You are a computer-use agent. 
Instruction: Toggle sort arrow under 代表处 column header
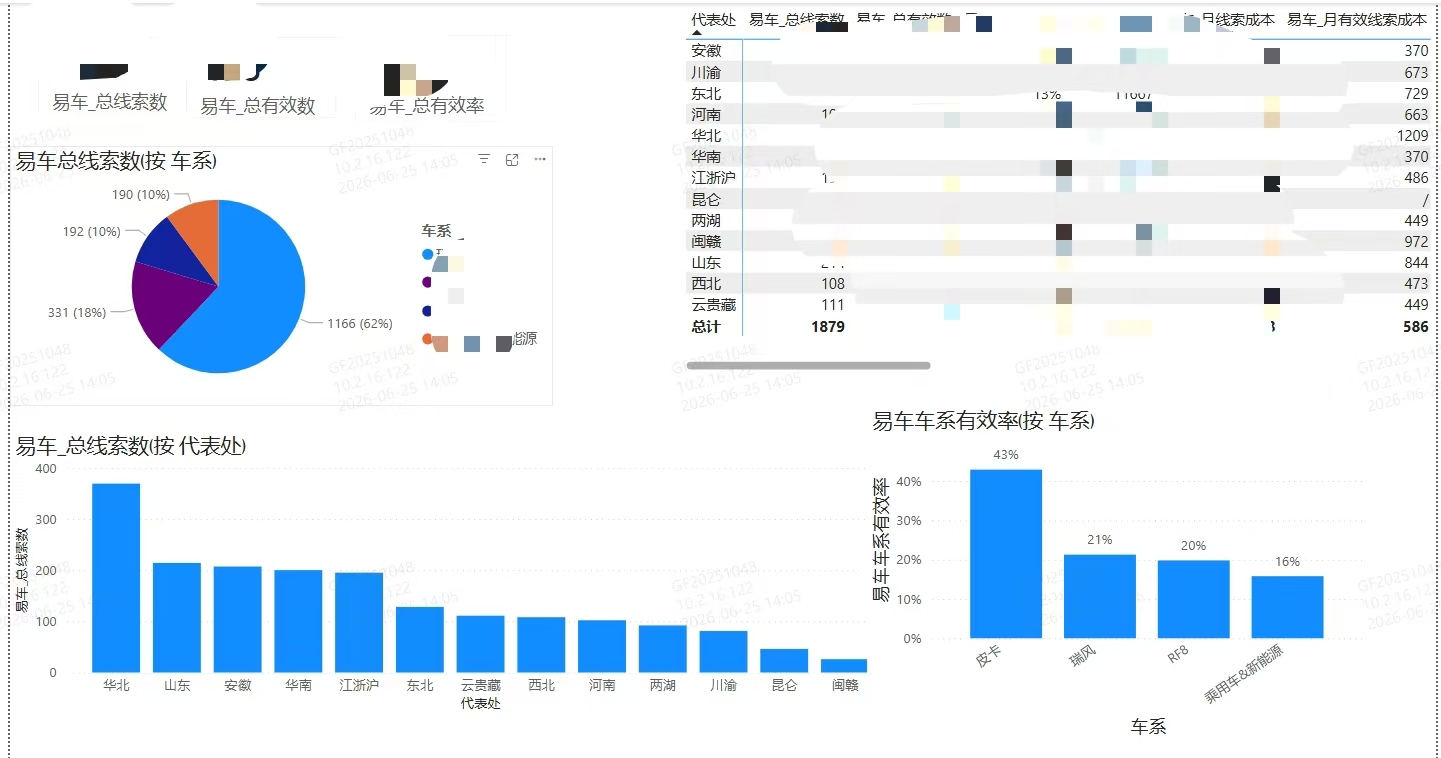pyautogui.click(x=698, y=33)
